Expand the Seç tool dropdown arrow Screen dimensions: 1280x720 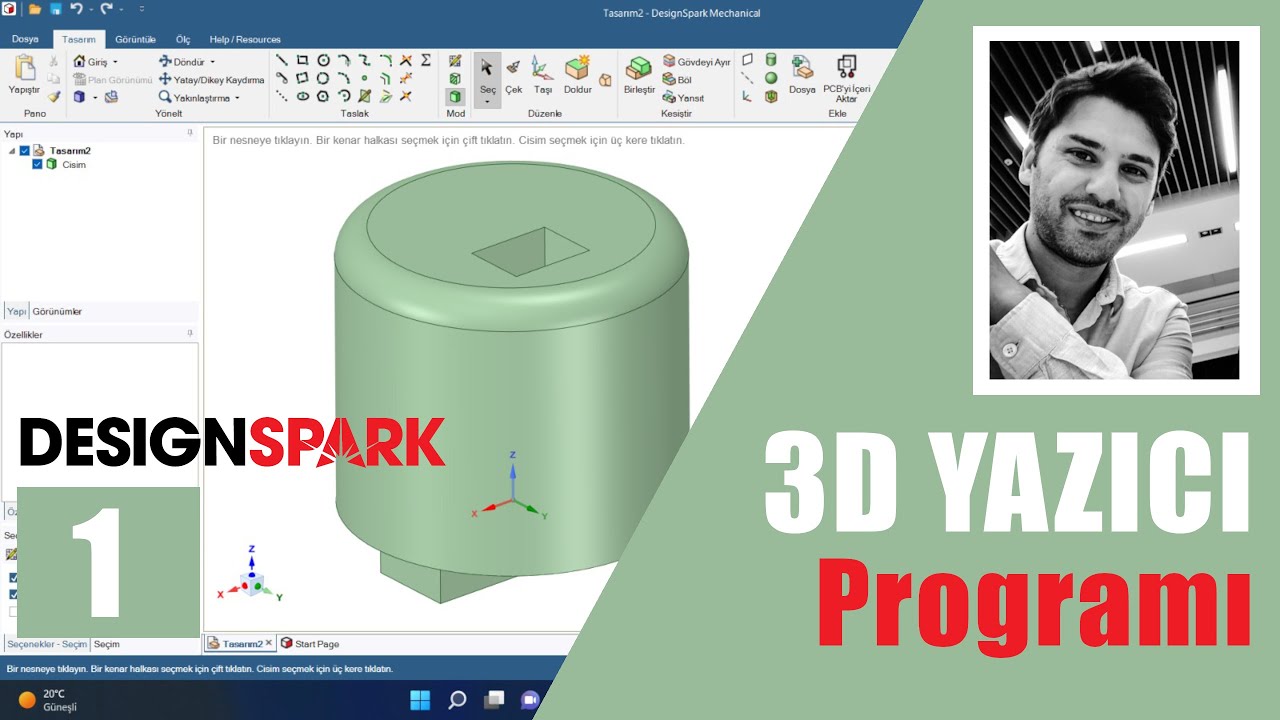click(487, 102)
